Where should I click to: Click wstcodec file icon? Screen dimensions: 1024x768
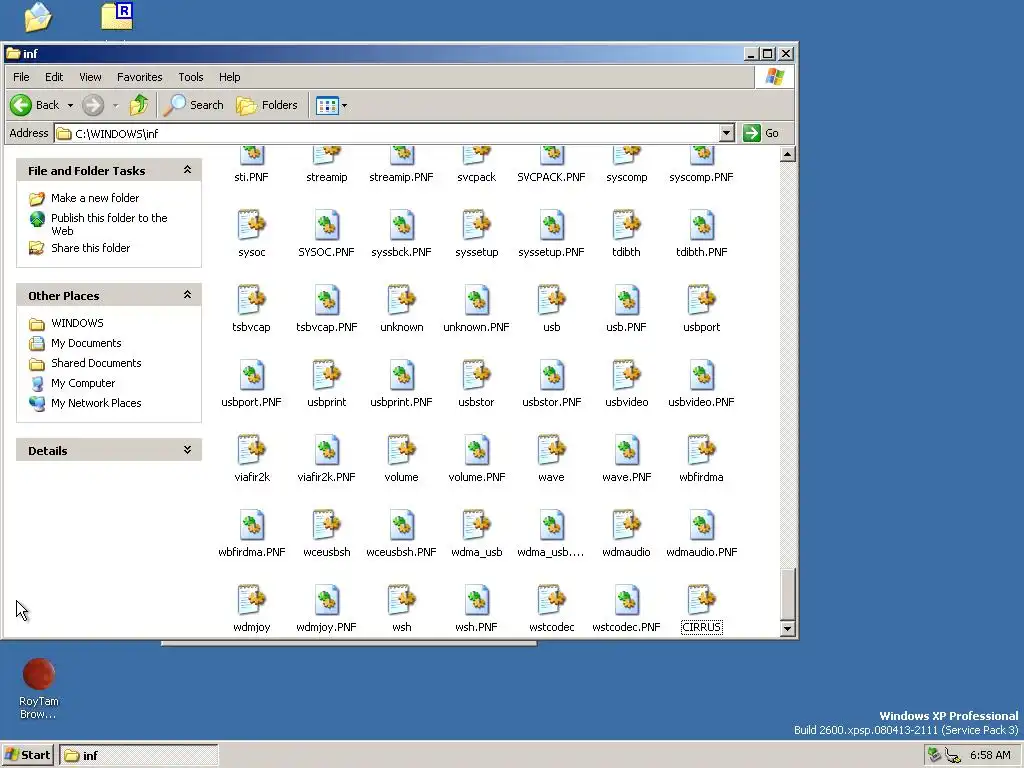551,601
